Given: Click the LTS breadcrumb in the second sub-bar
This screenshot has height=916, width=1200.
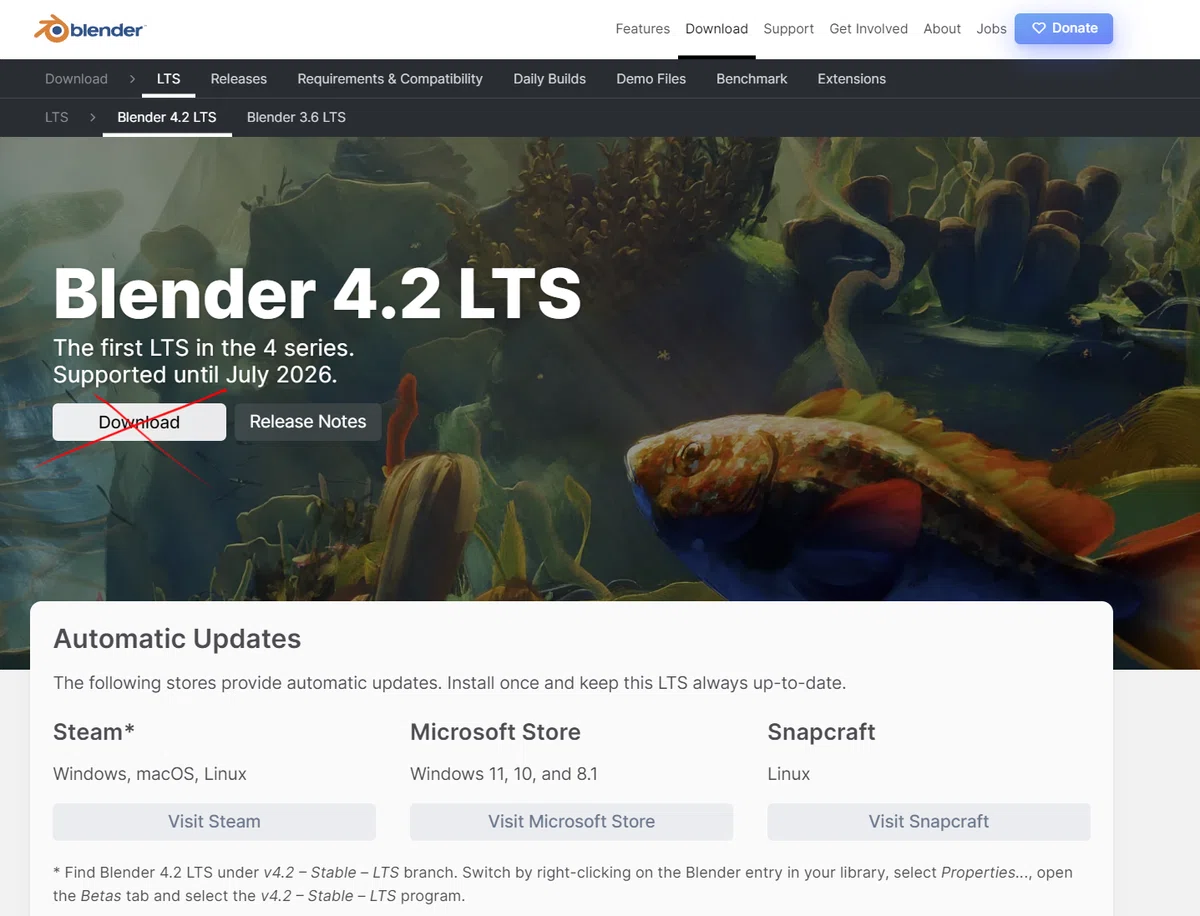Looking at the screenshot, I should tap(57, 117).
